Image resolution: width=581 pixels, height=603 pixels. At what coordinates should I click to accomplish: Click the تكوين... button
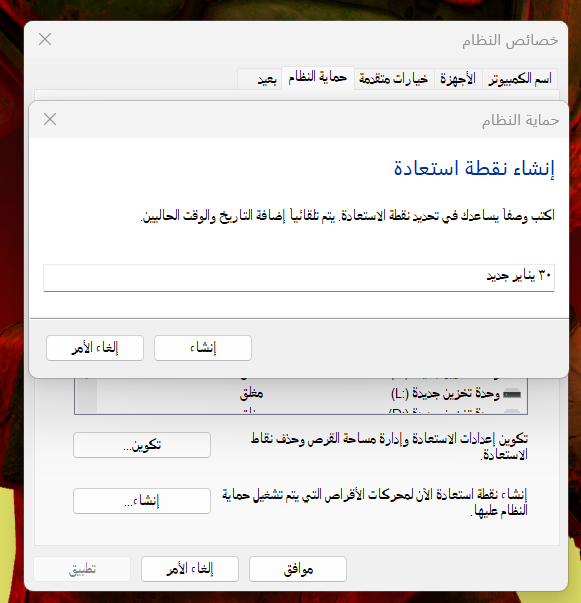(x=142, y=445)
